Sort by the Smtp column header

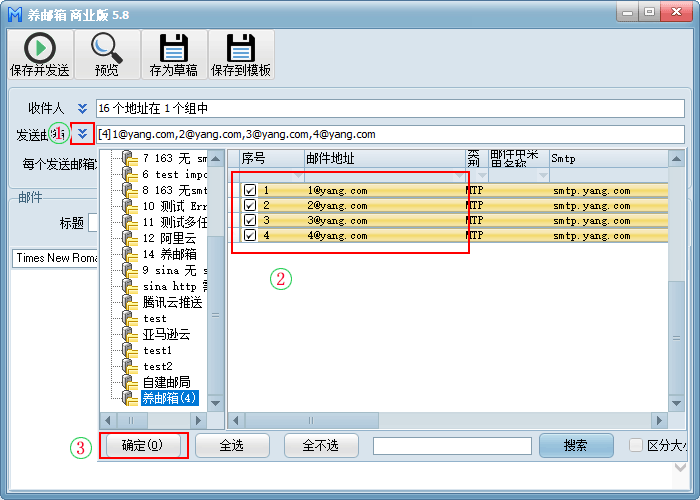click(x=608, y=158)
